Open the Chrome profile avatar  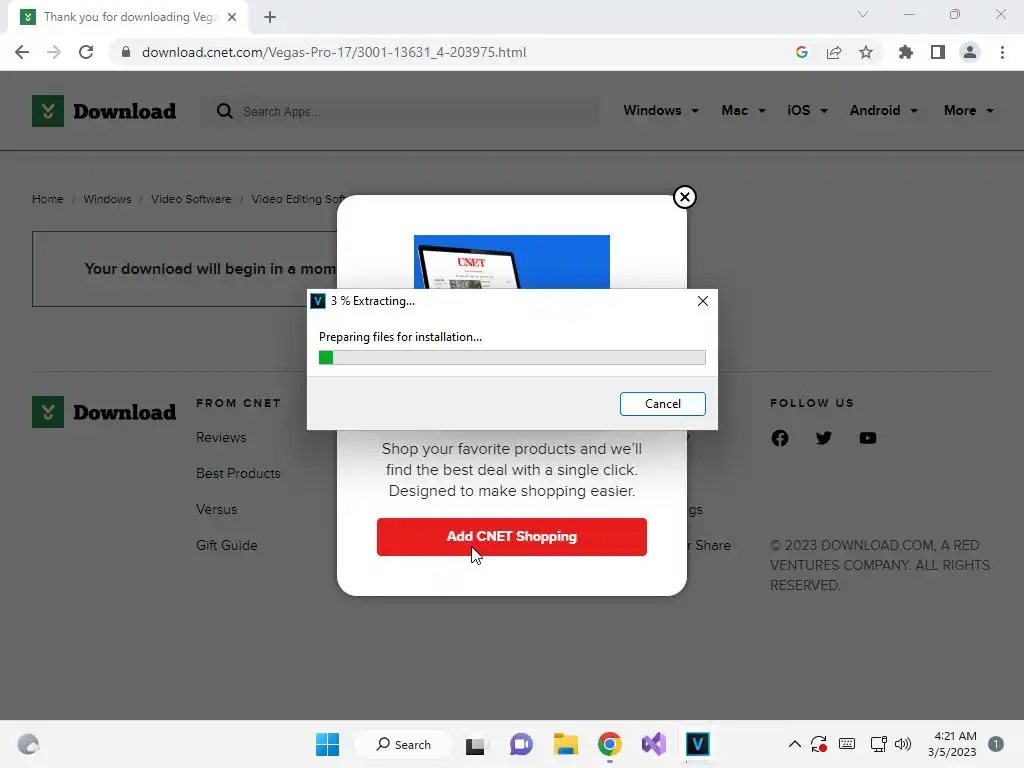tap(970, 52)
